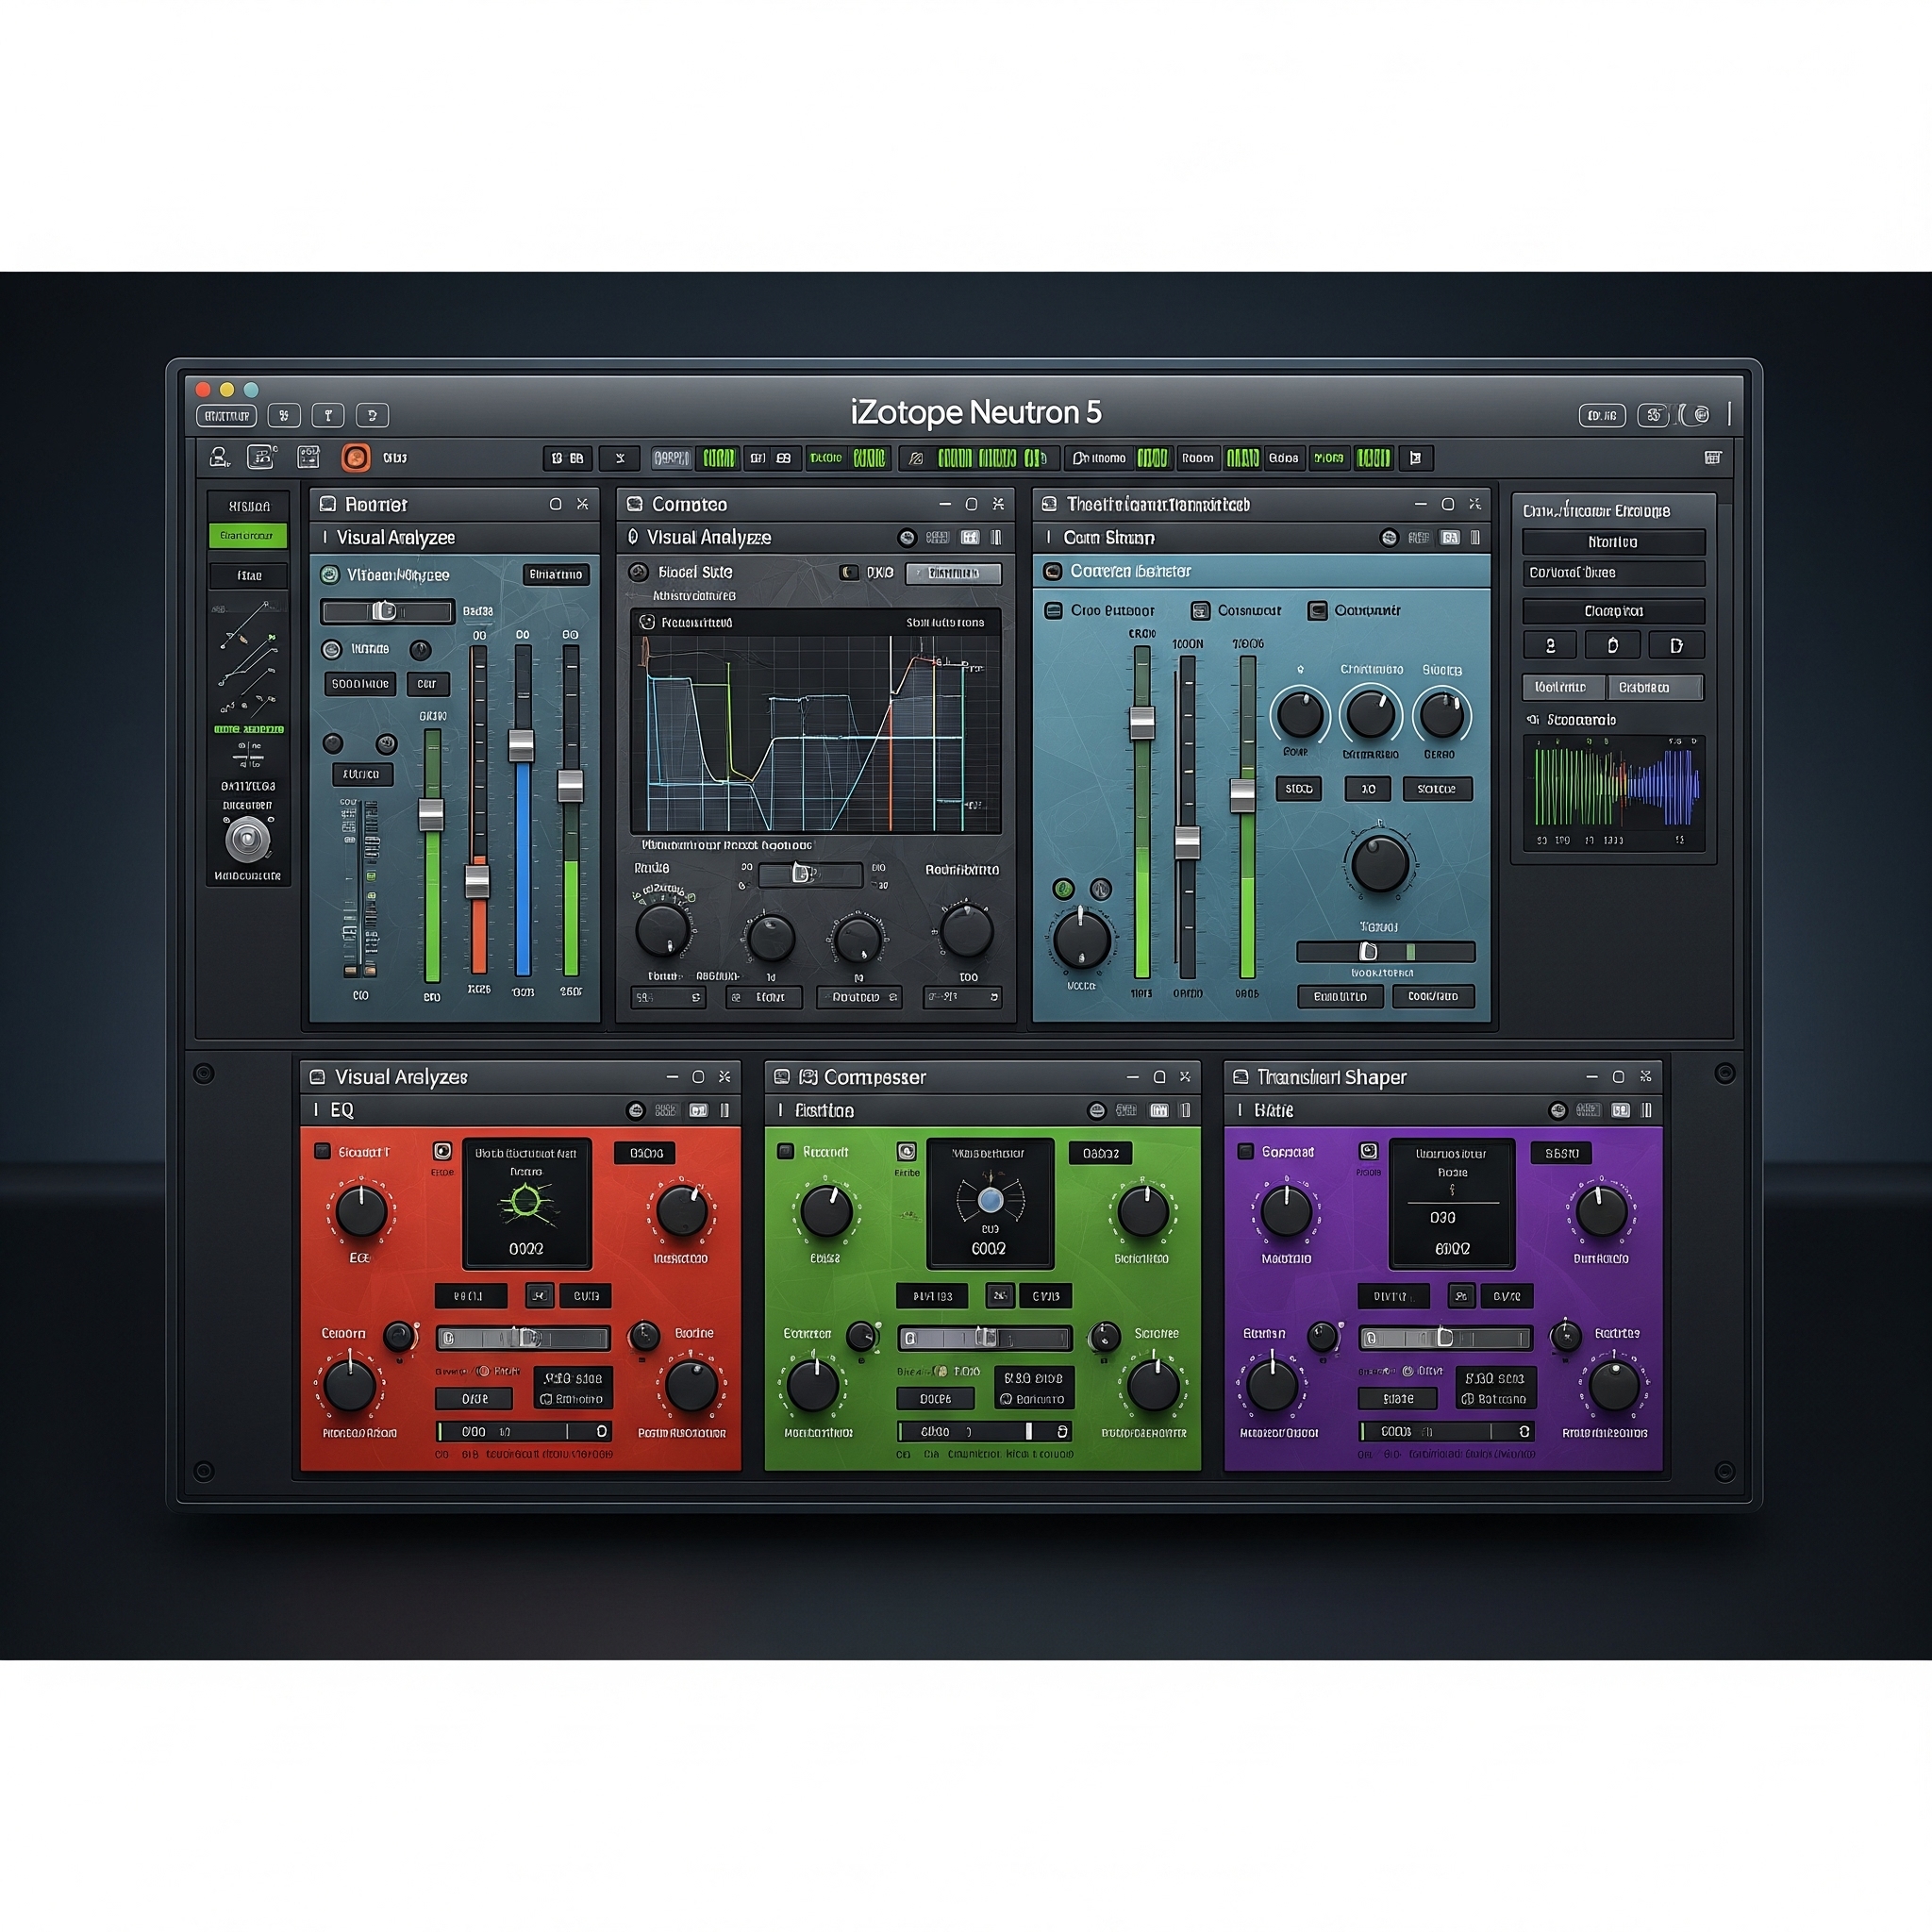Viewport: 1932px width, 1932px height.
Task: Switch to the Grabriteo tab in right panel
Action: [x=1655, y=687]
